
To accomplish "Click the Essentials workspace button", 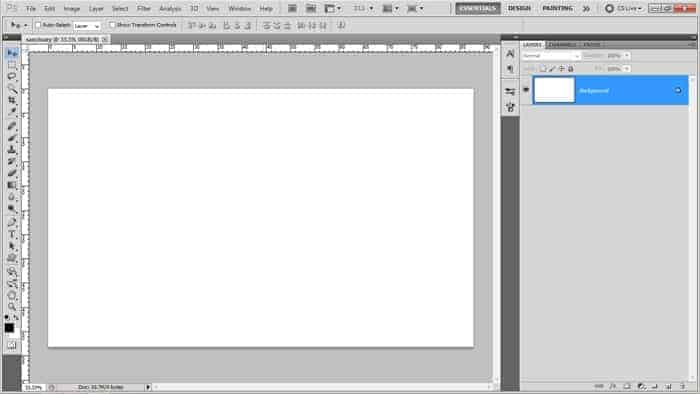I will [x=478, y=8].
